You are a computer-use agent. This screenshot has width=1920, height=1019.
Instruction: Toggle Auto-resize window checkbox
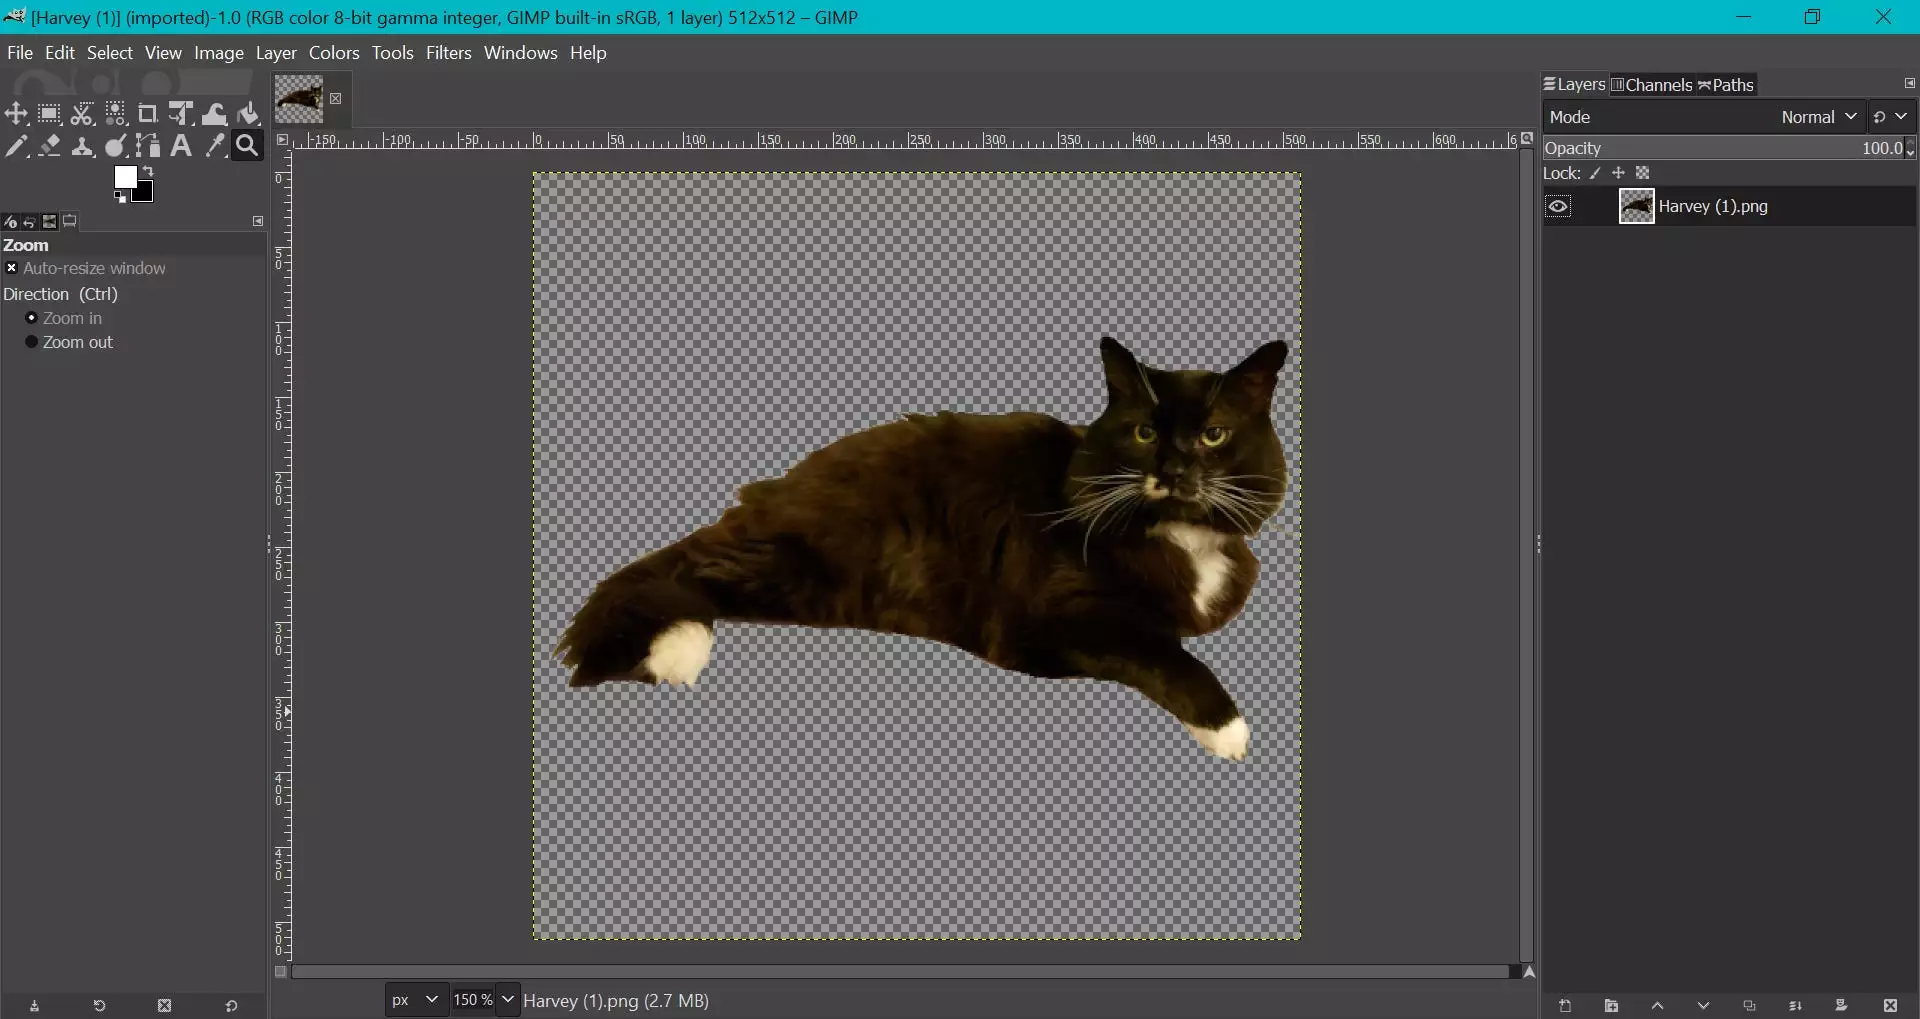tap(12, 268)
